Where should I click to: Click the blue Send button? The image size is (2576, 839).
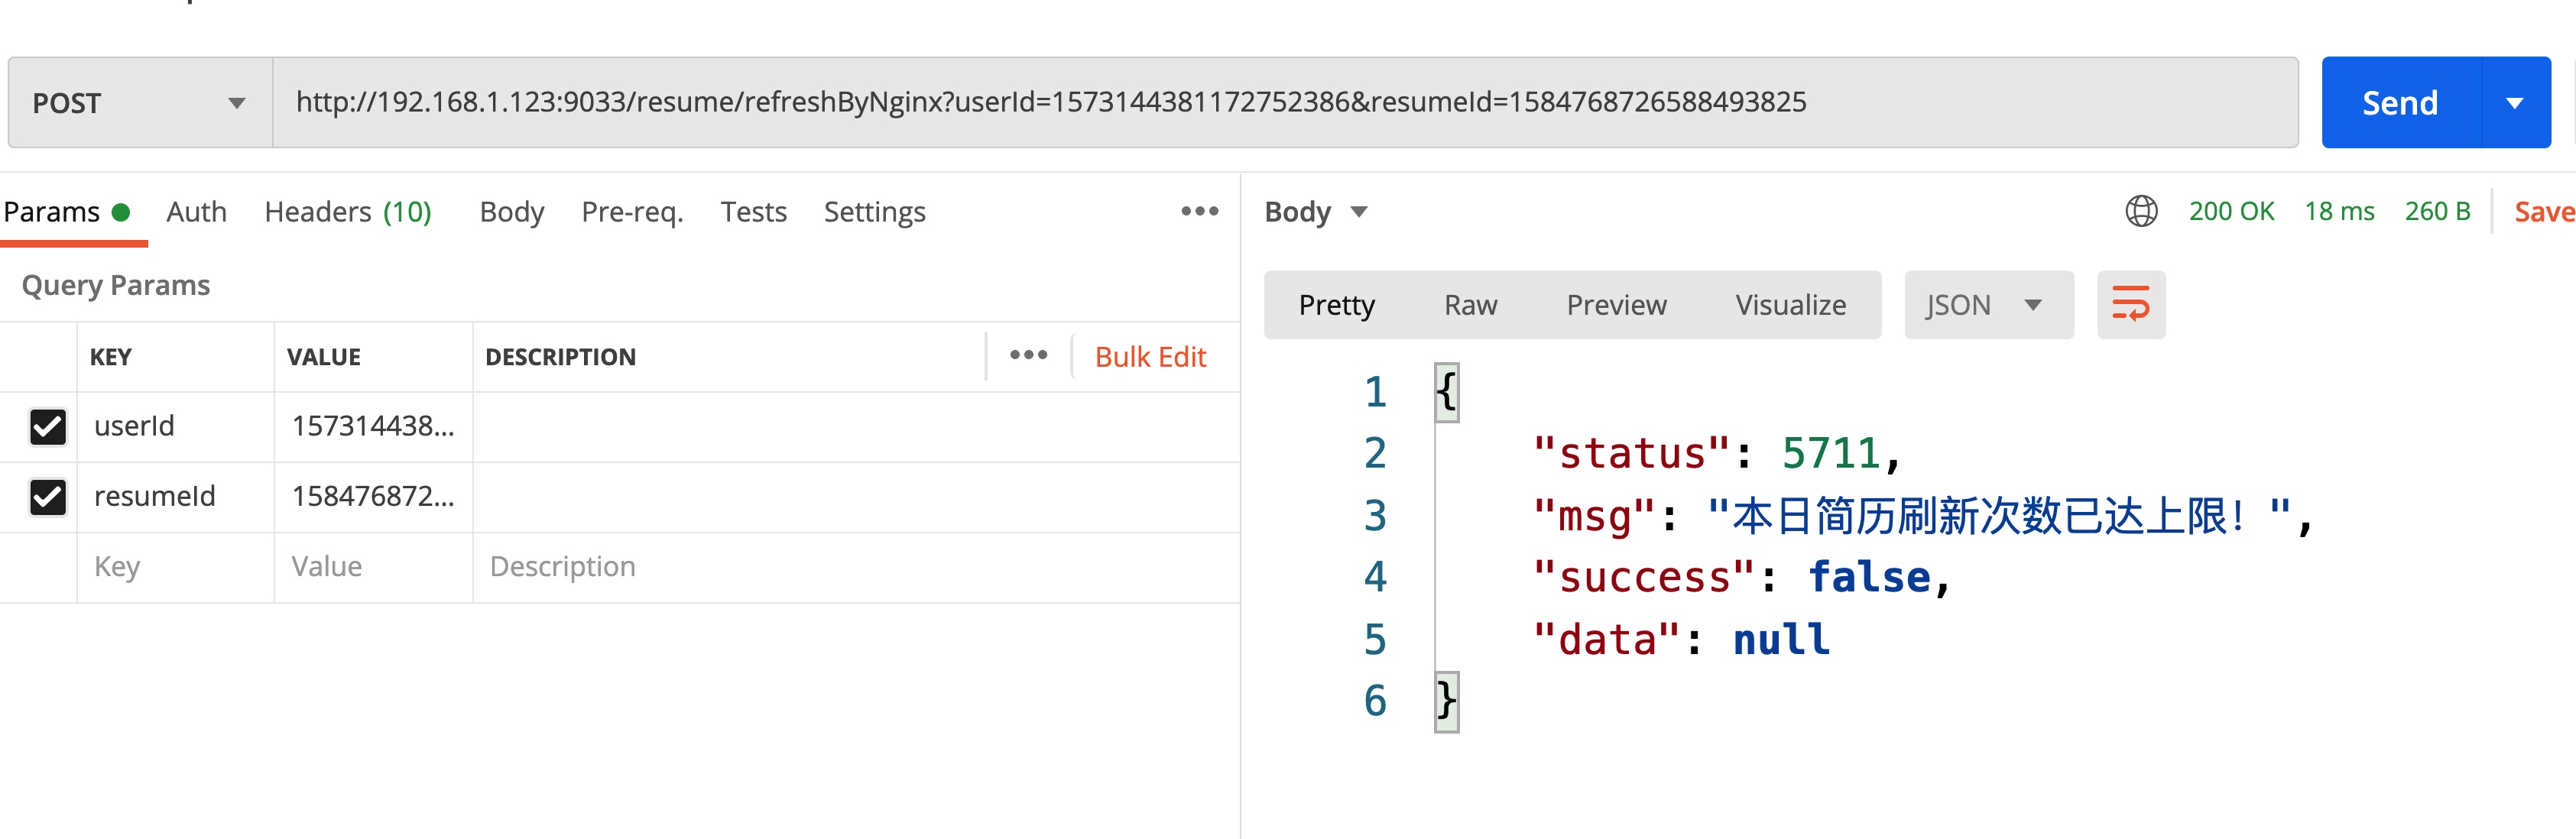(x=2400, y=103)
